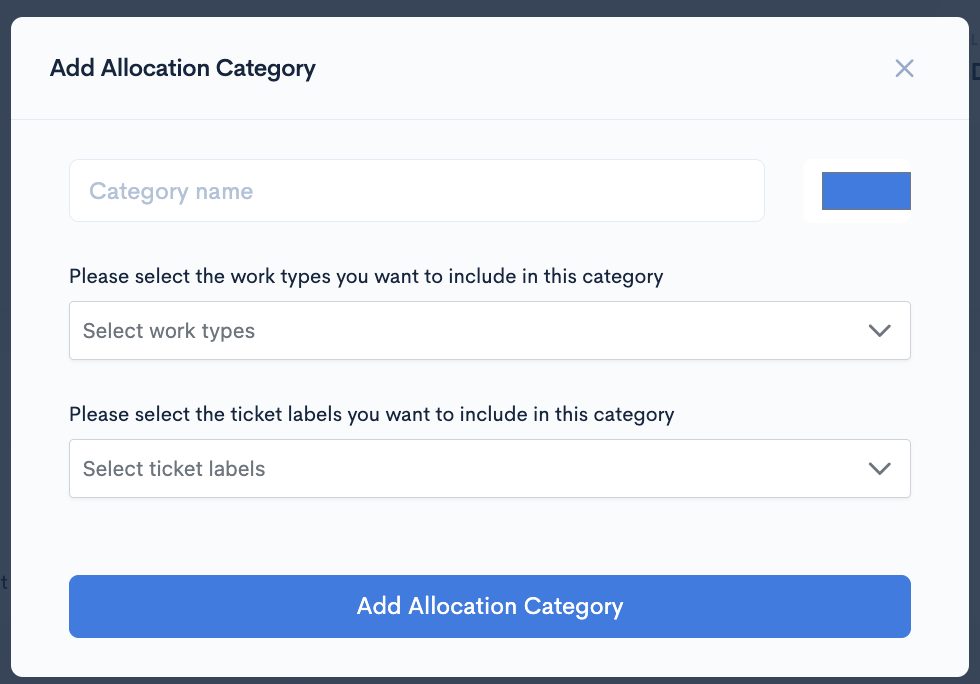This screenshot has width=980, height=684.
Task: Click the "Category name" placeholder text
Action: 171,191
